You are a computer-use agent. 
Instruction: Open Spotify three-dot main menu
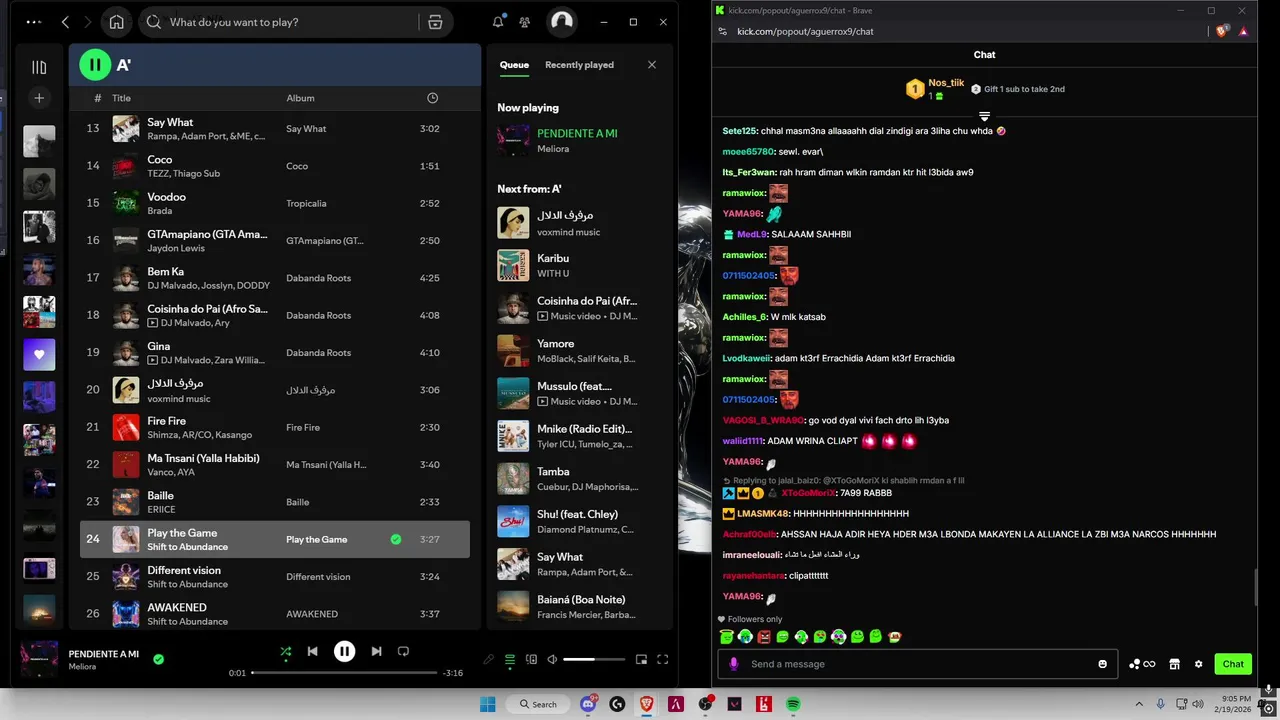(x=34, y=22)
